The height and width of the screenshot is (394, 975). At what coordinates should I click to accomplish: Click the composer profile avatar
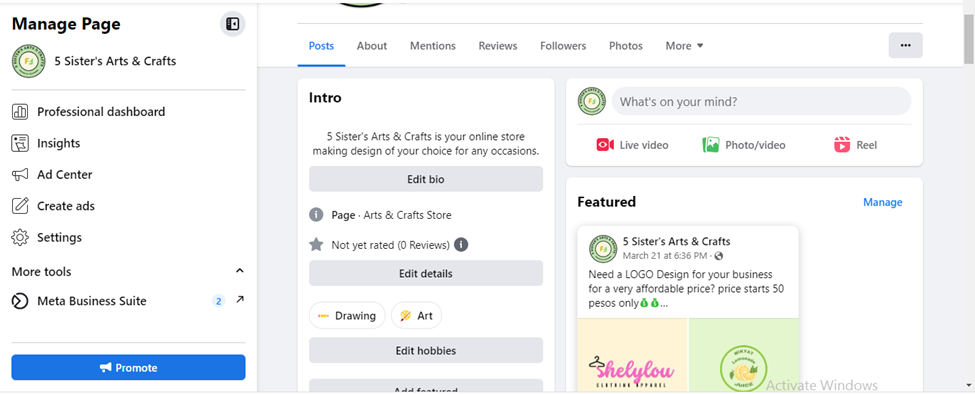[x=592, y=101]
